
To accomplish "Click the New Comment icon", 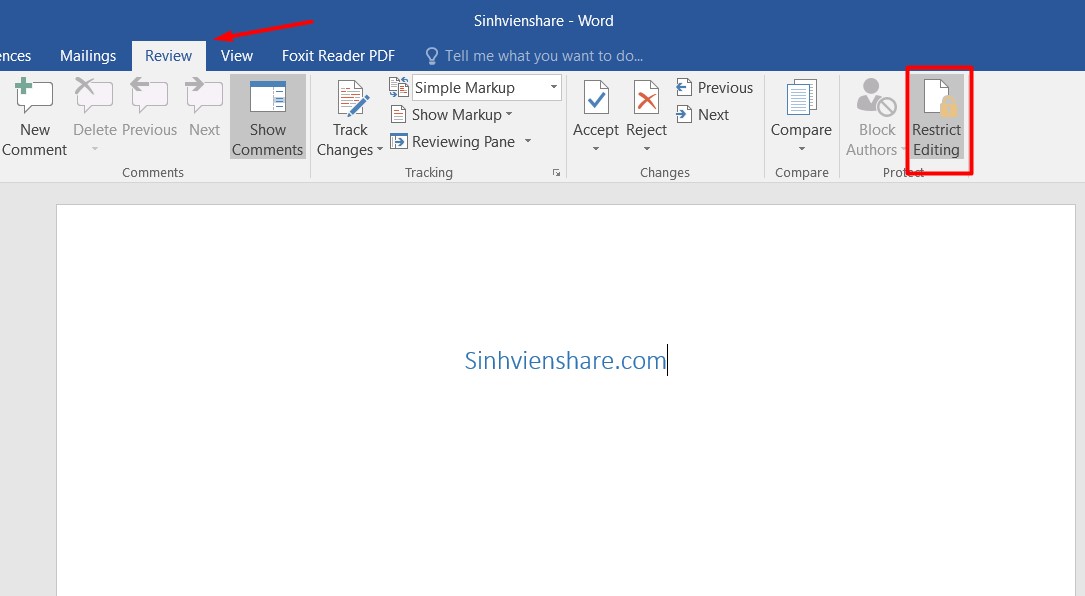I will pyautogui.click(x=34, y=100).
